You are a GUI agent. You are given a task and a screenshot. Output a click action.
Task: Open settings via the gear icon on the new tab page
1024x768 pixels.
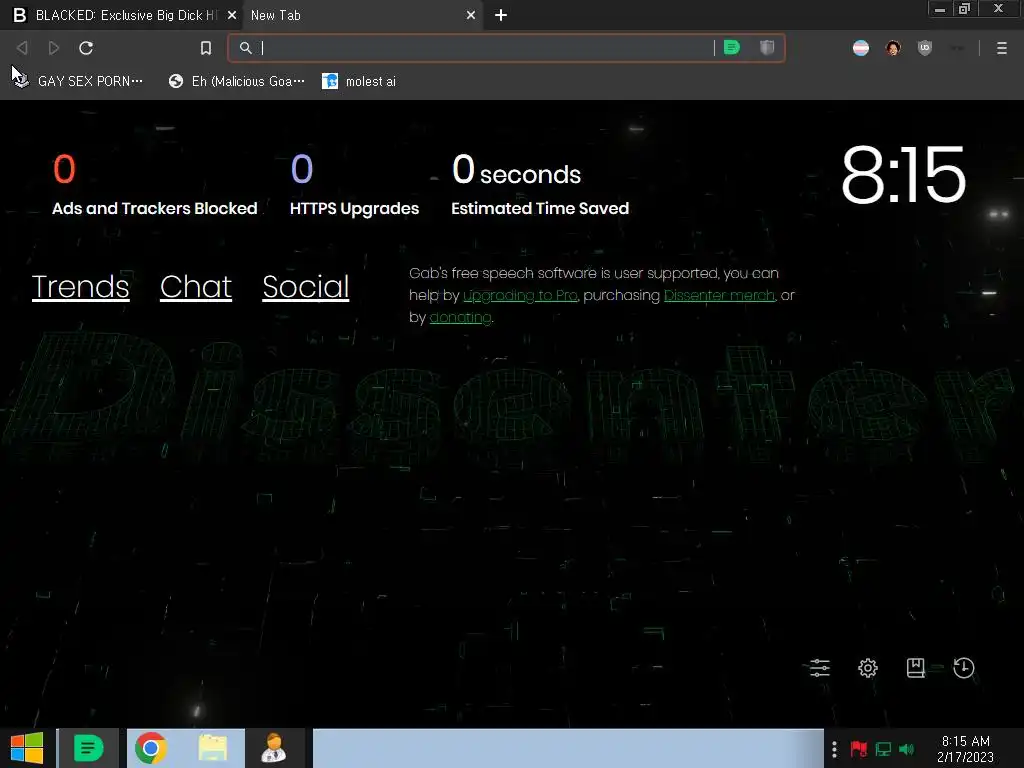(868, 668)
